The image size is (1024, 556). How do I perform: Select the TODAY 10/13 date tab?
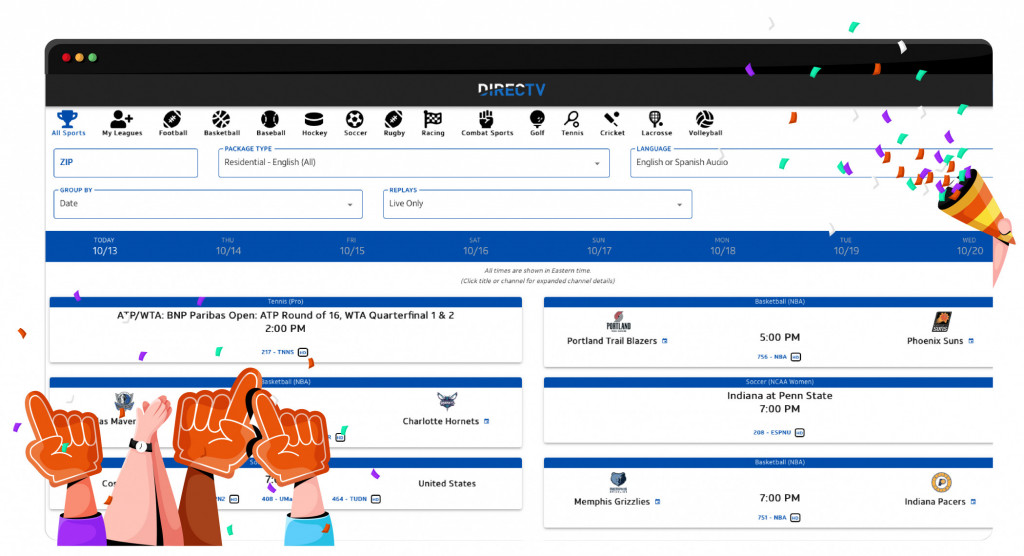coord(104,246)
